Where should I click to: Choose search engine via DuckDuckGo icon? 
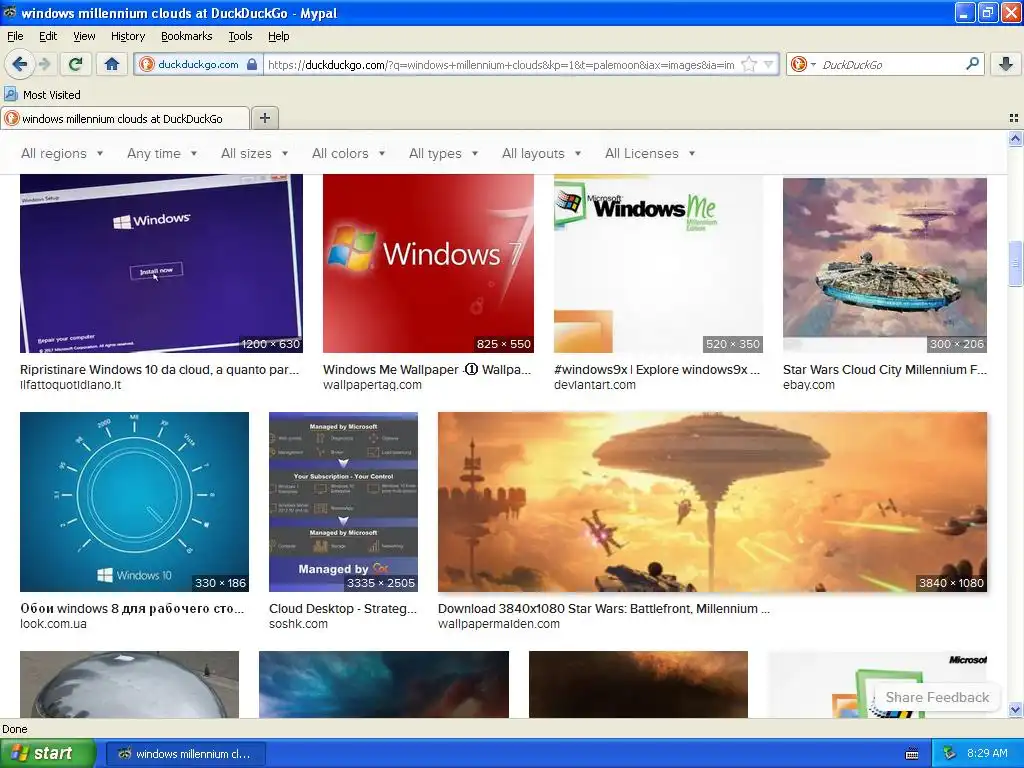[803, 64]
